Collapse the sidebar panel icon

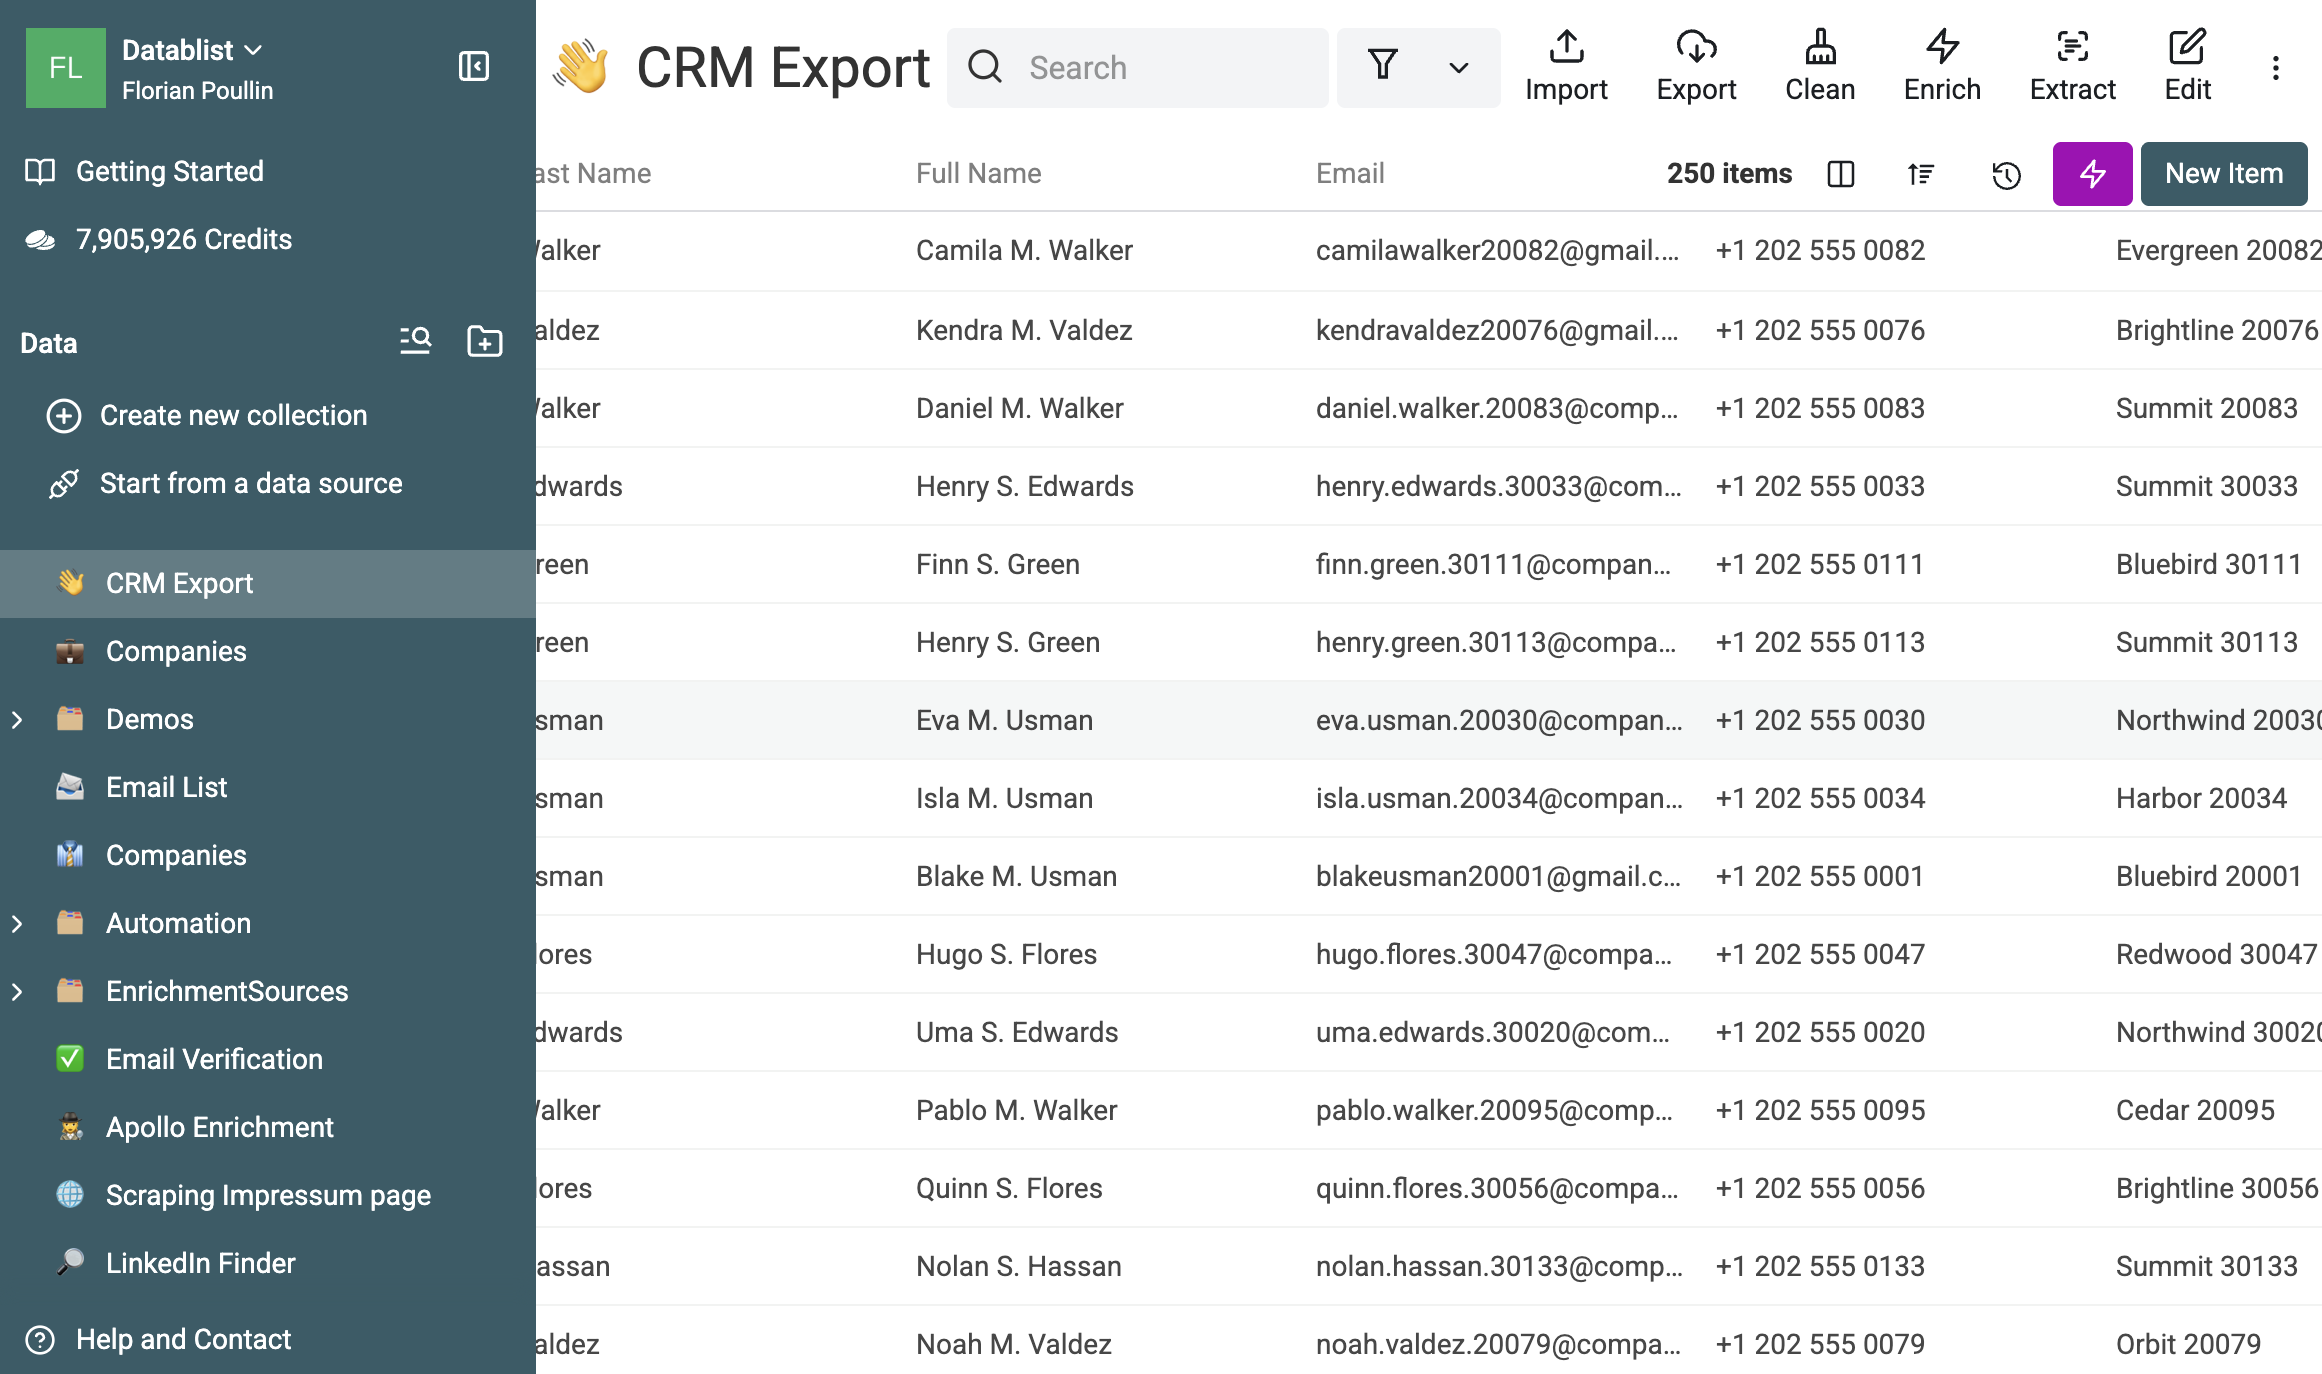(473, 67)
